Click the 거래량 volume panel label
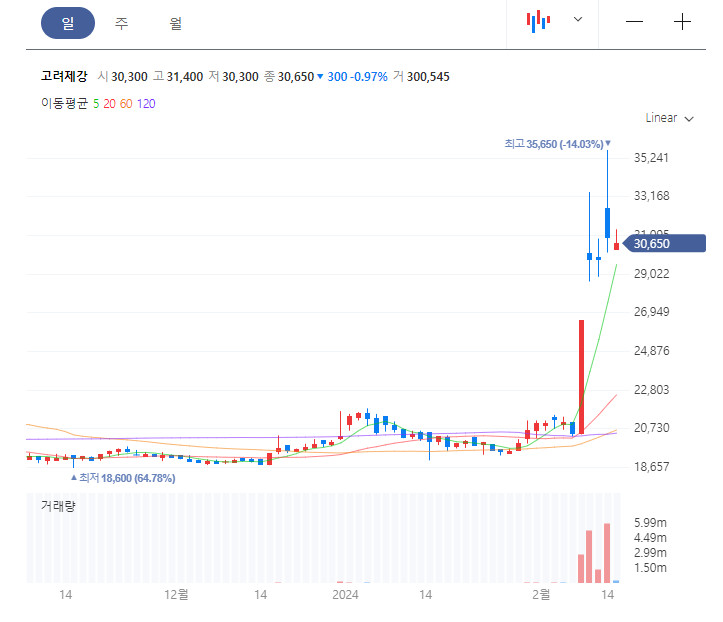 (x=58, y=506)
